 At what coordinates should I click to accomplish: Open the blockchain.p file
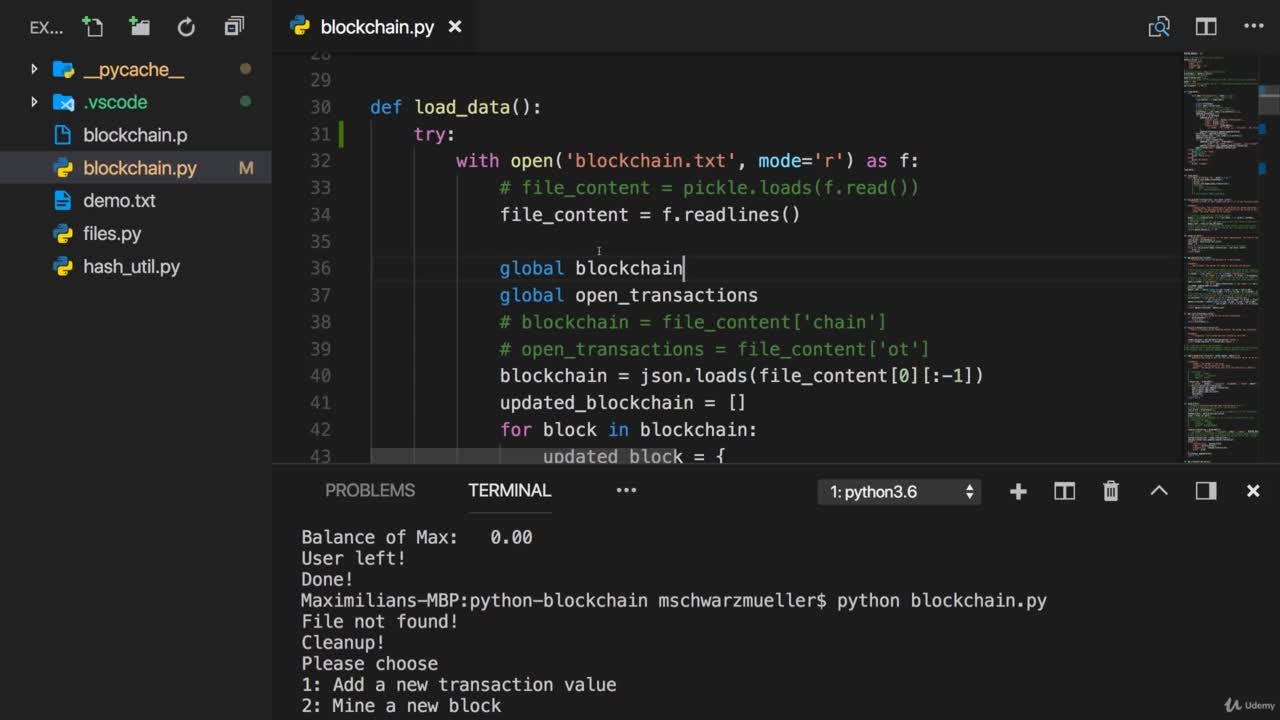click(x=135, y=135)
